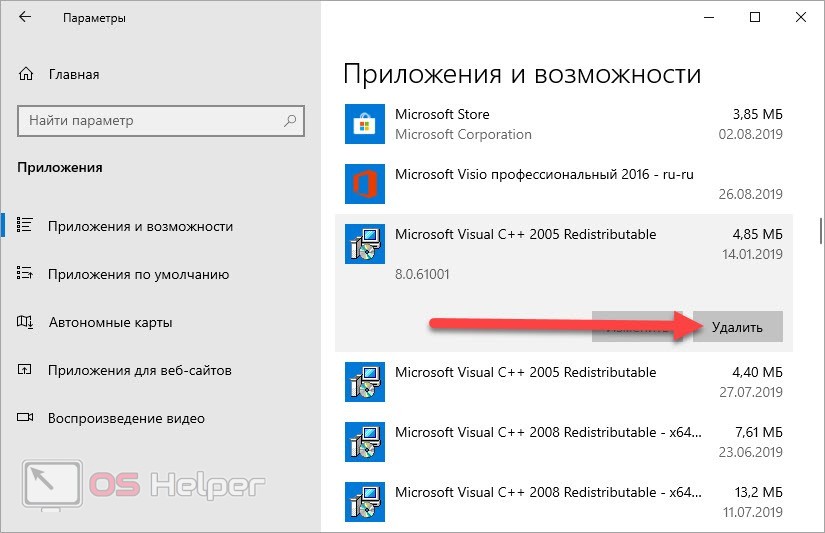Open Приложения и возможности section
The width and height of the screenshot is (825, 533).
tap(140, 226)
